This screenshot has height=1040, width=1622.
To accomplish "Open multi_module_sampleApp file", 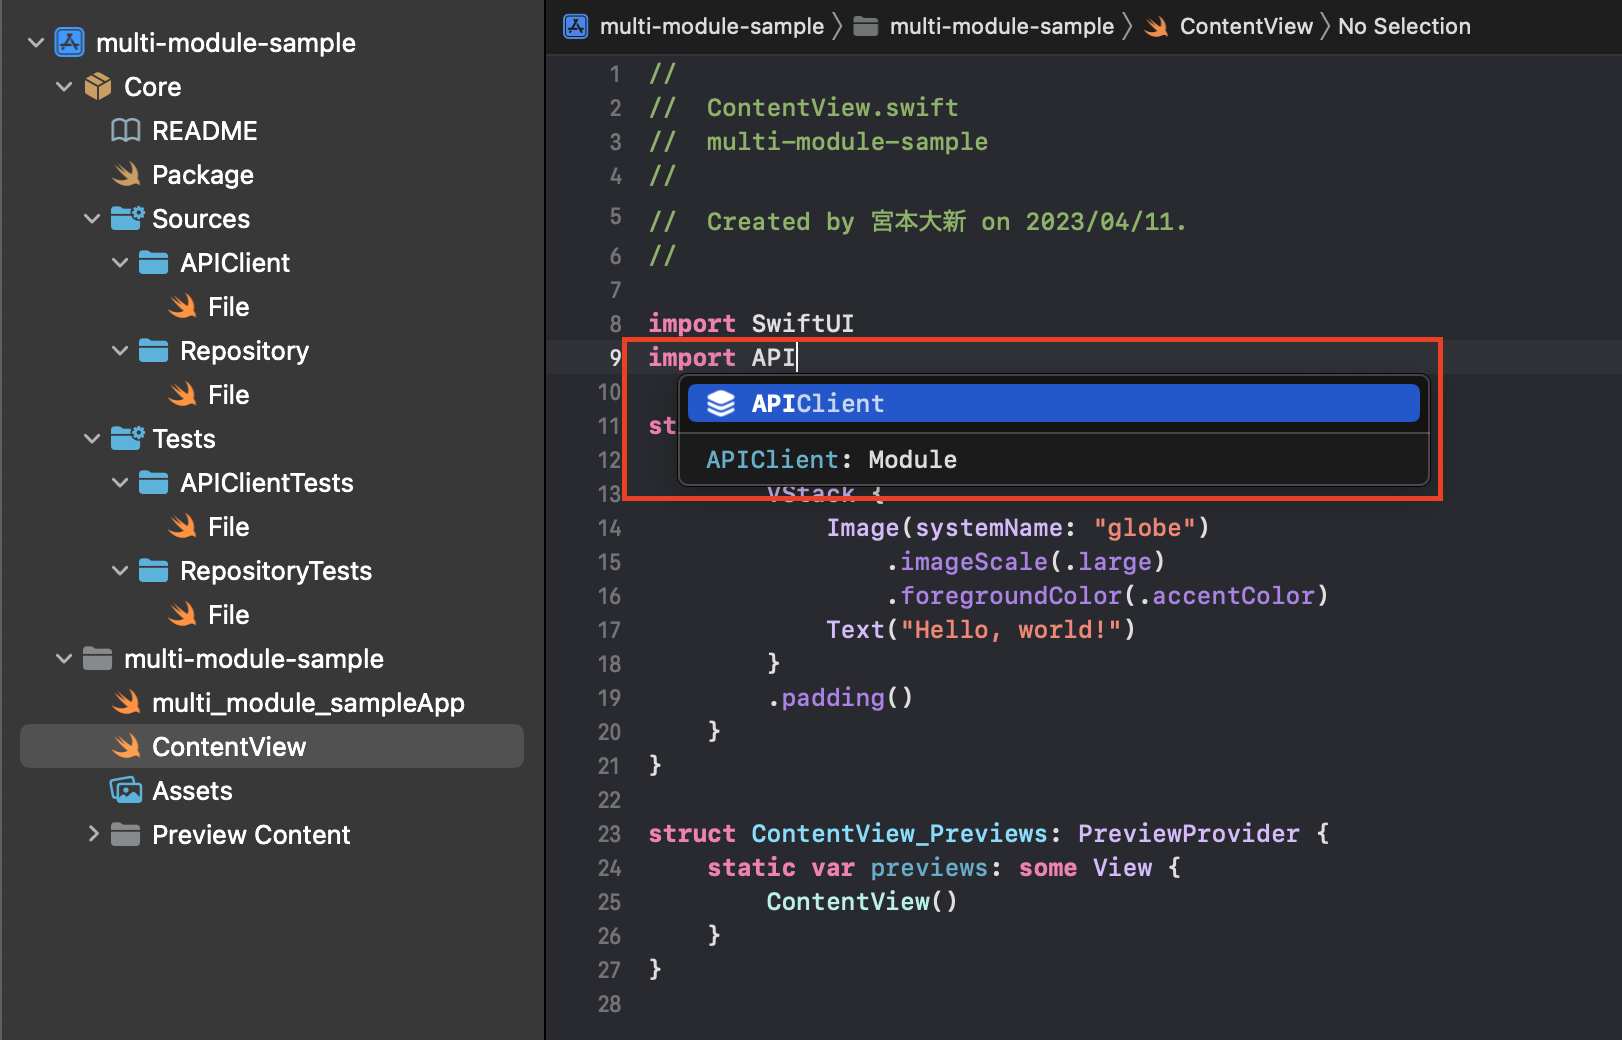I will click(x=307, y=703).
